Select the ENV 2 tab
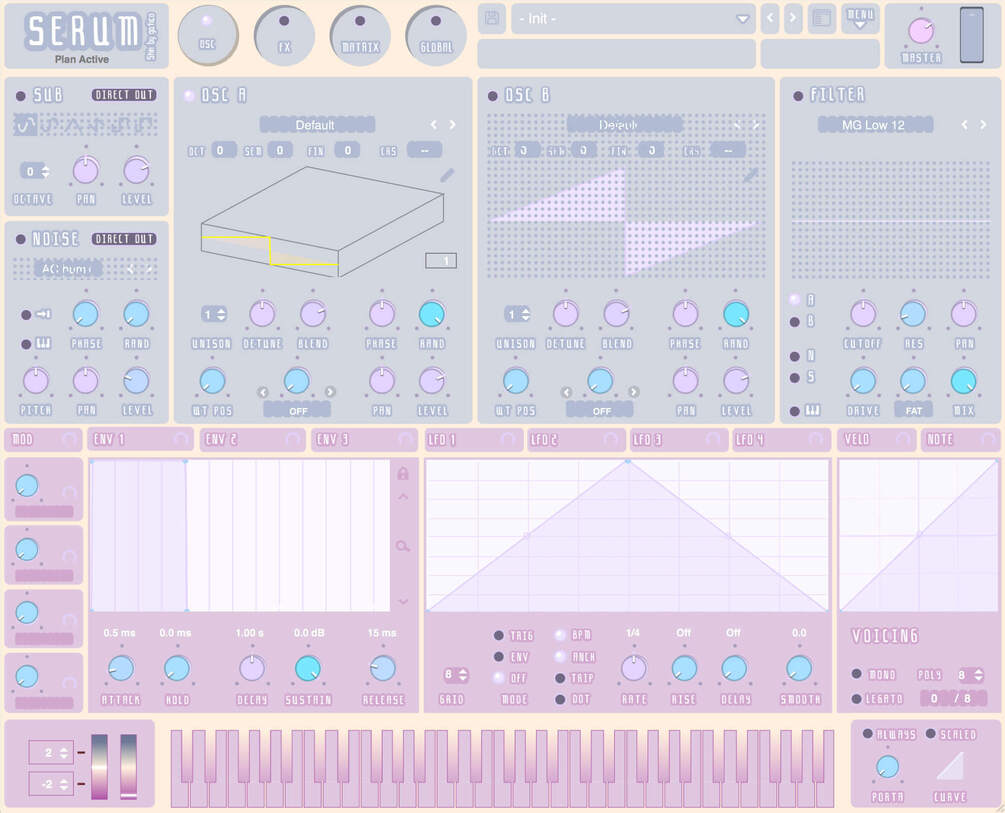This screenshot has height=813, width=1005. click(x=251, y=440)
